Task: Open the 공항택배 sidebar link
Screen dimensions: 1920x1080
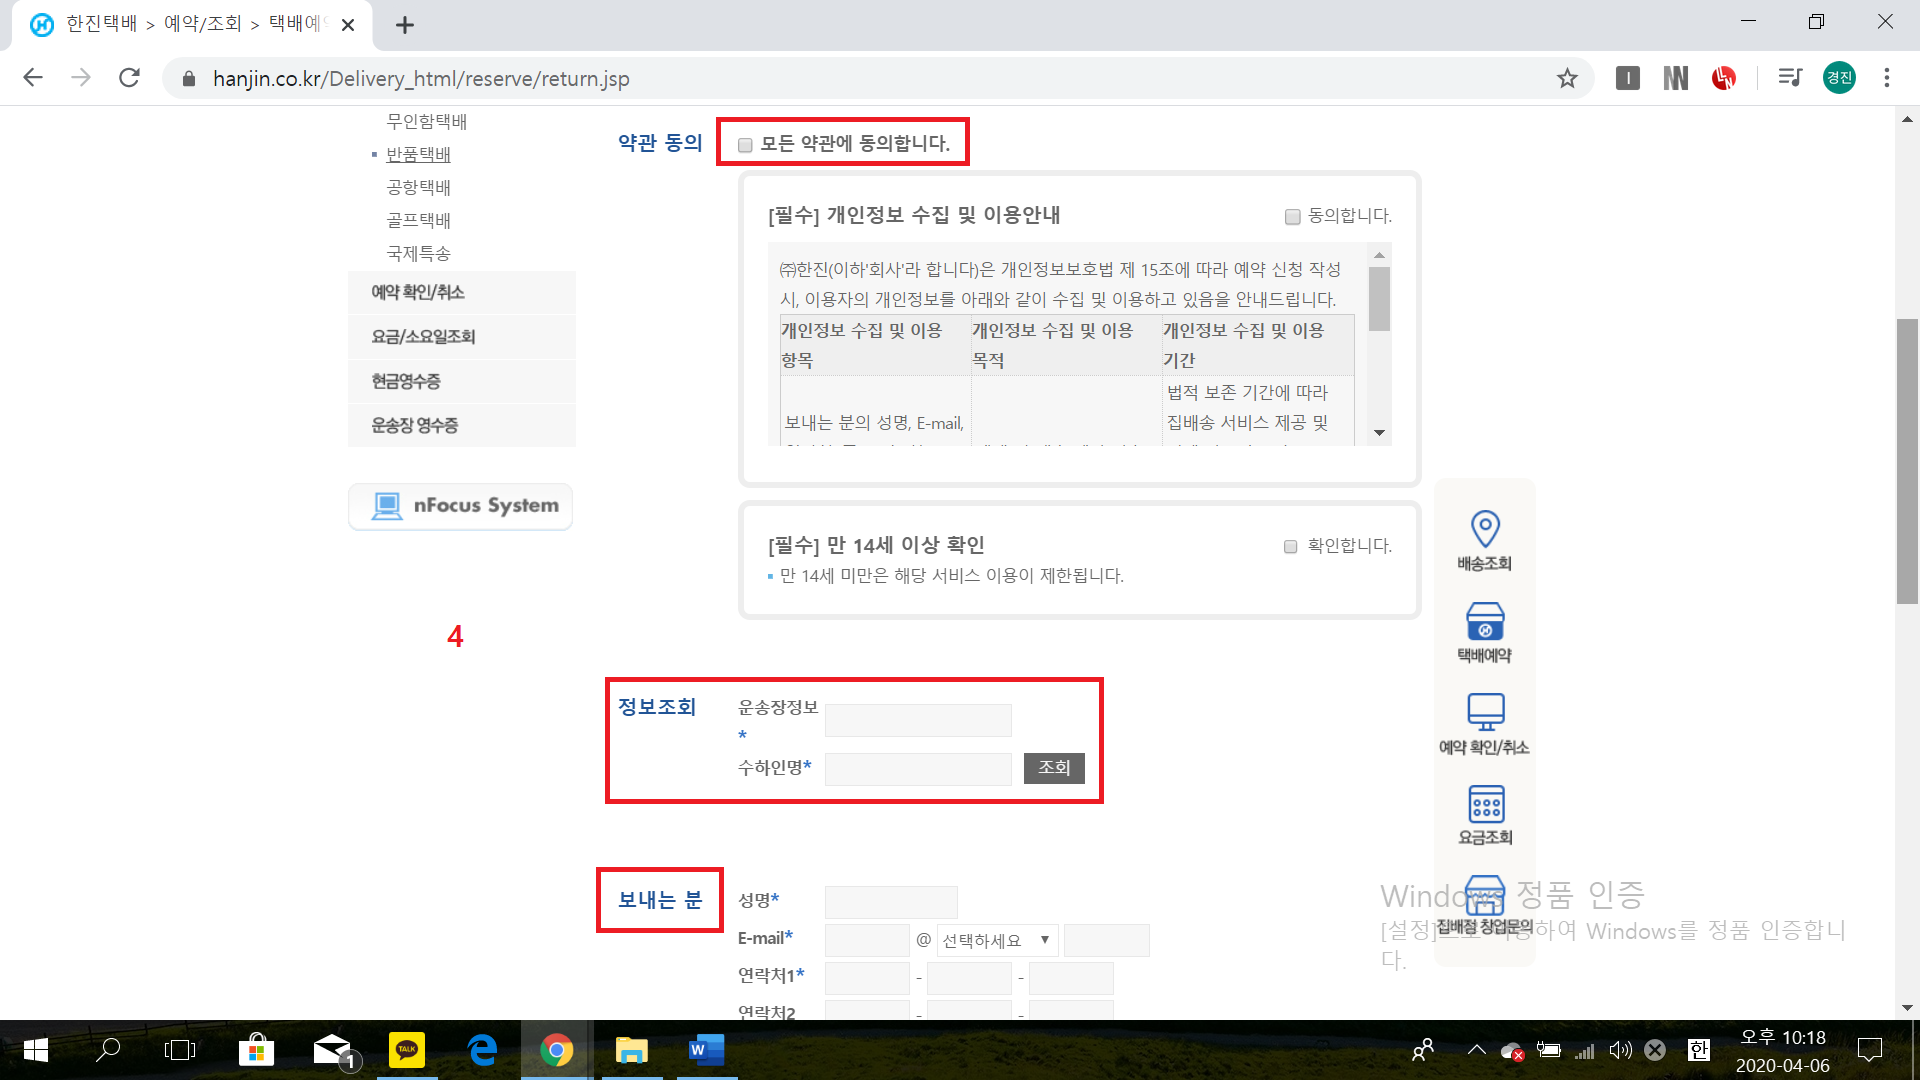Action: [x=418, y=187]
